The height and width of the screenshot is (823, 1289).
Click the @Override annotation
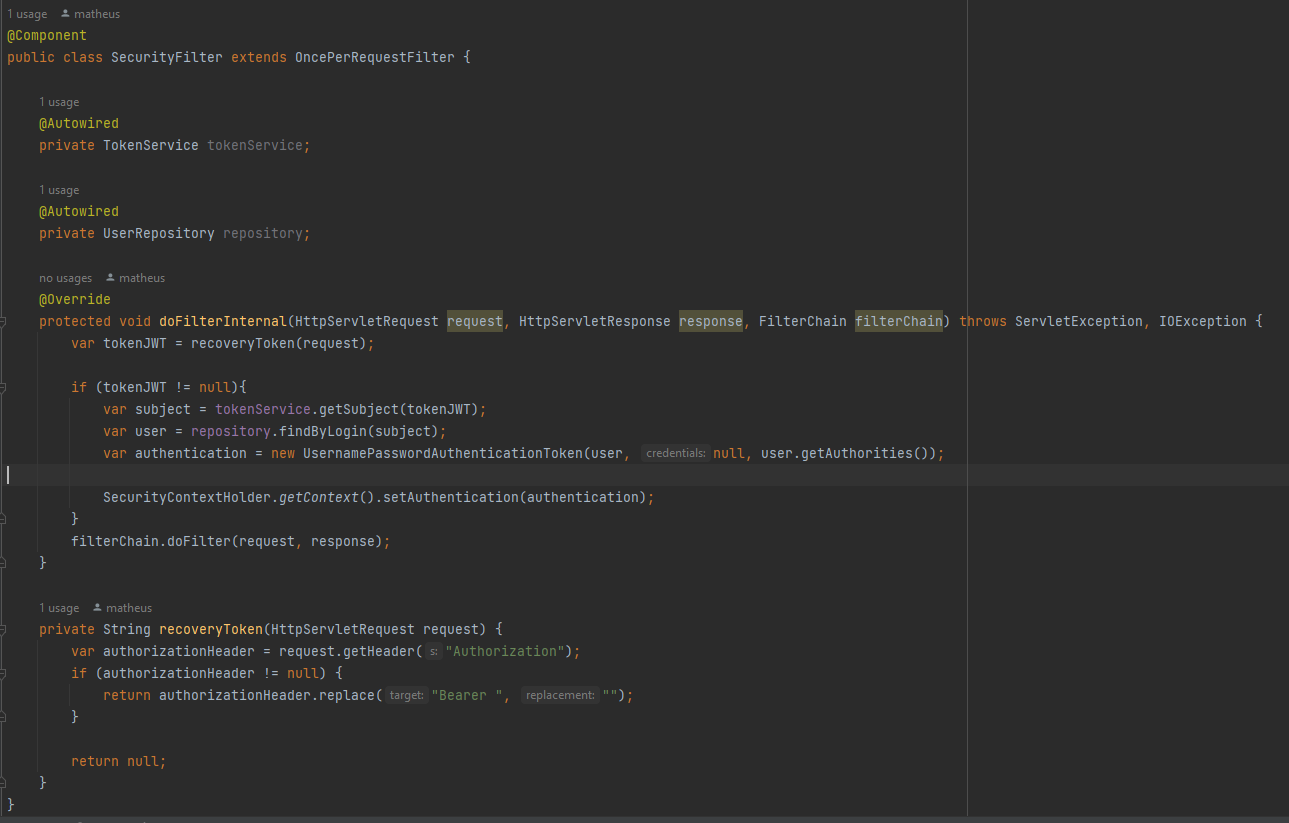tap(75, 300)
